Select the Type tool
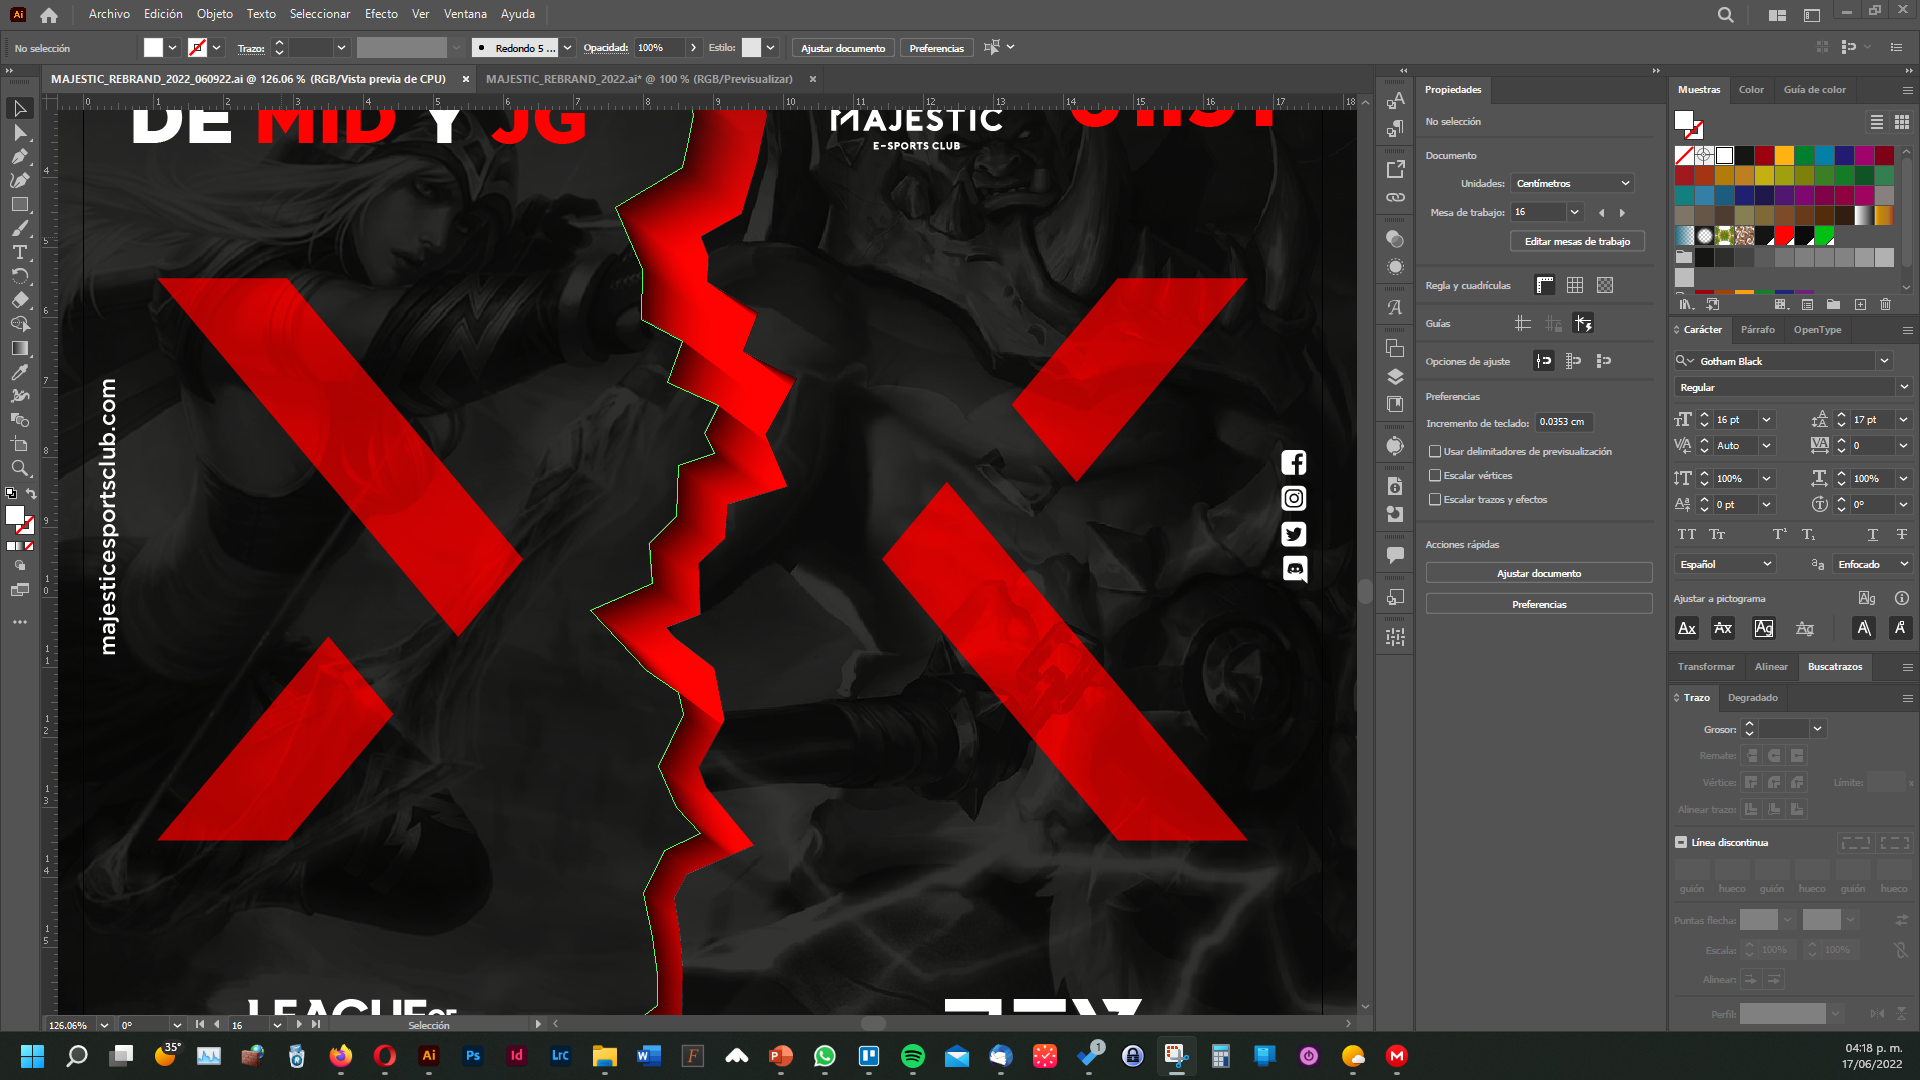Image resolution: width=1920 pixels, height=1080 pixels. point(20,252)
